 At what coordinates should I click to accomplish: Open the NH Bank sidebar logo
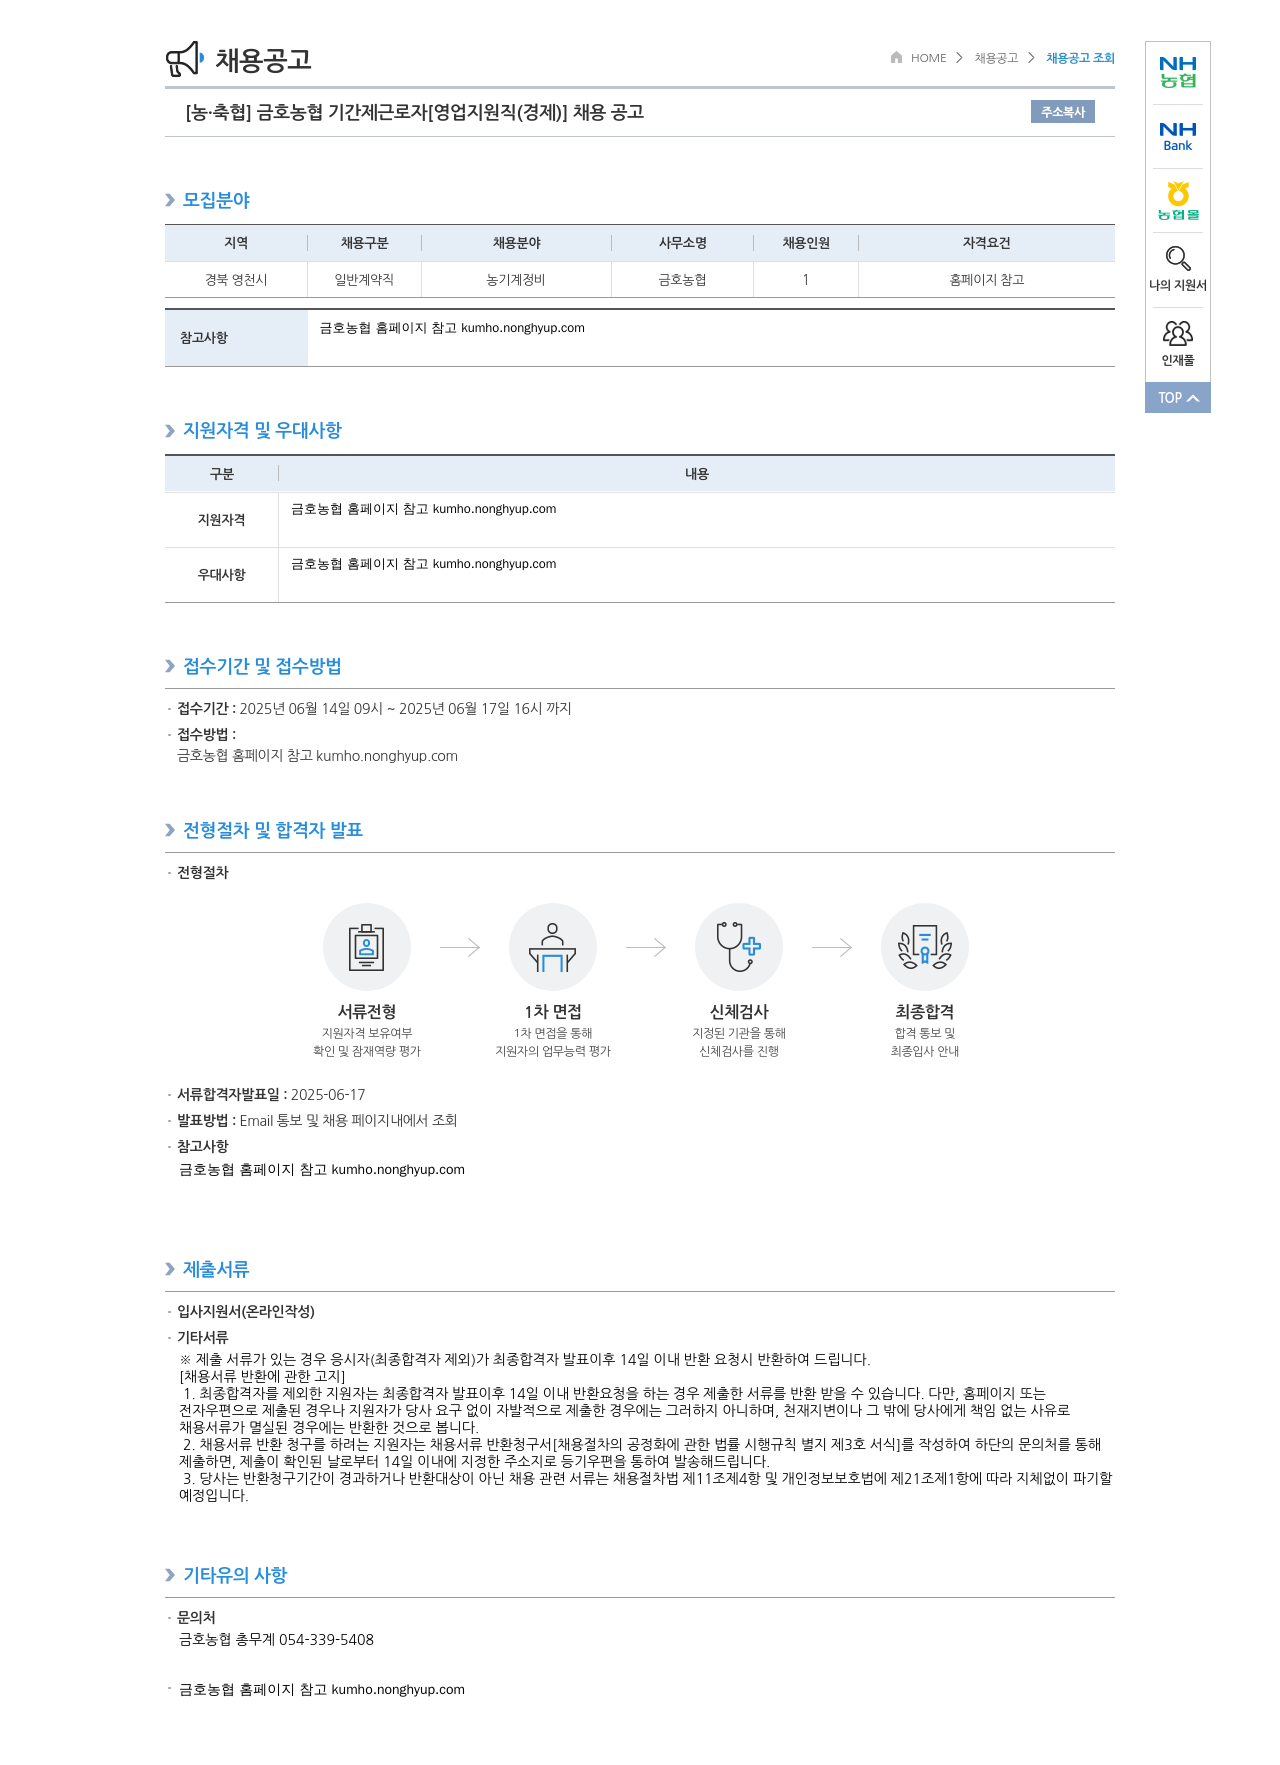(1178, 137)
